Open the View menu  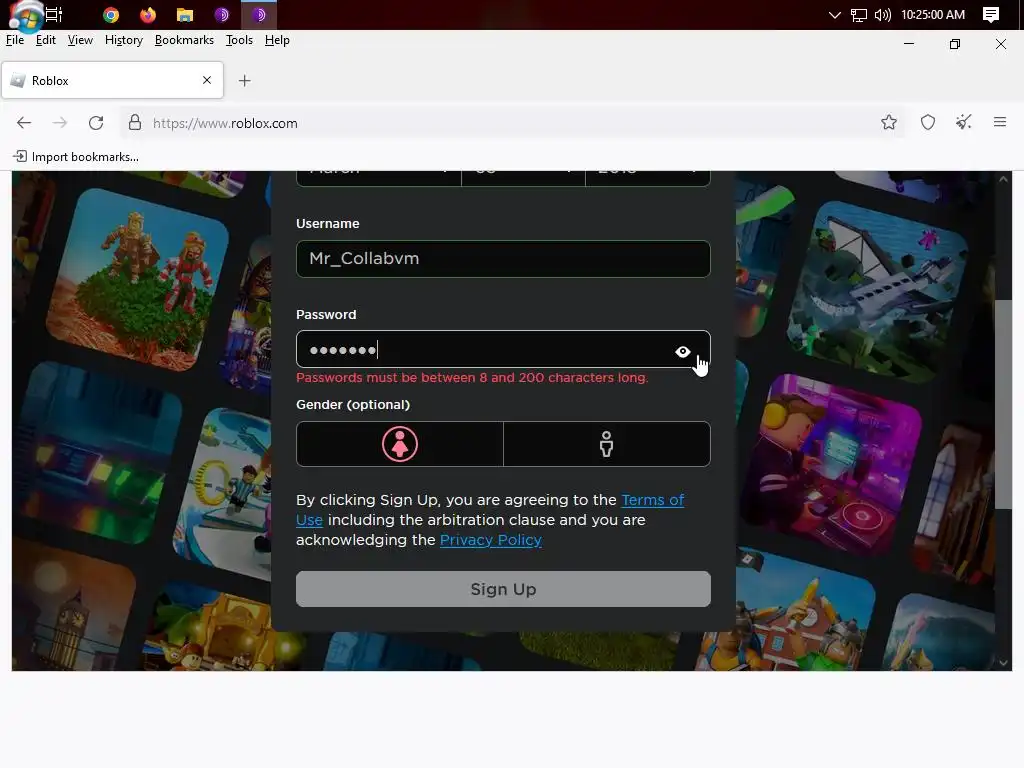tap(80, 40)
